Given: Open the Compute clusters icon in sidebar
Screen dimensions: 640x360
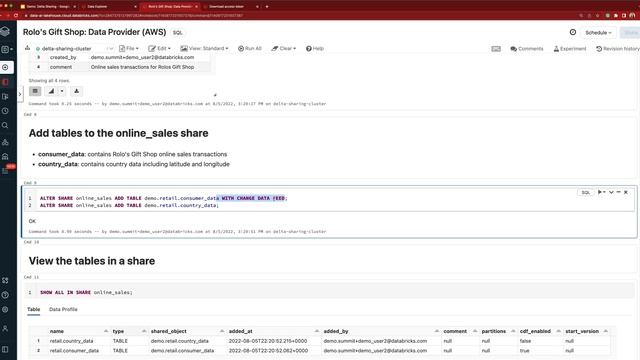Looking at the screenshot, I should [x=5, y=142].
